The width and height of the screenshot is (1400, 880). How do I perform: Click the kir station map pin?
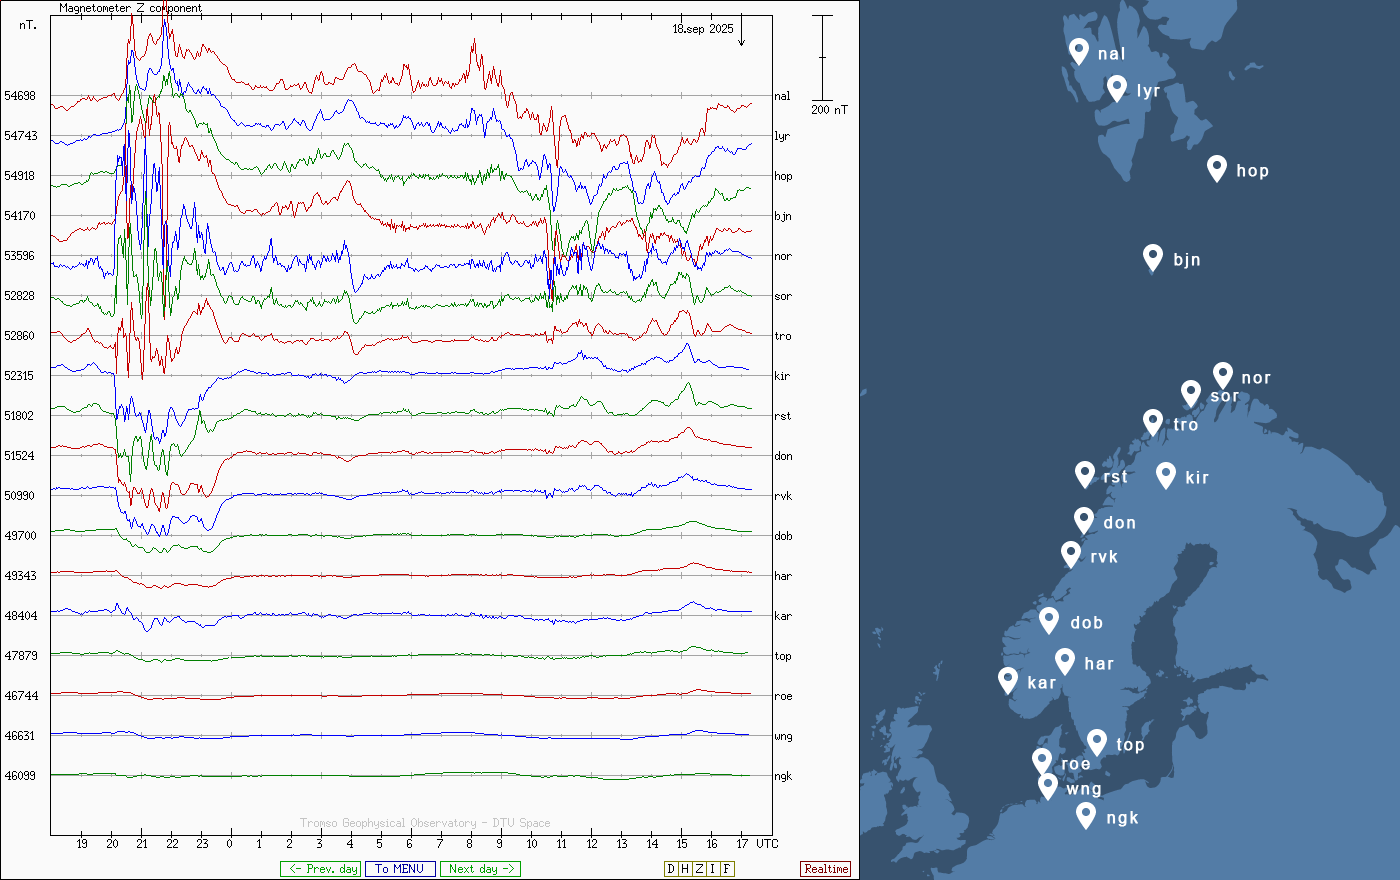(1165, 474)
